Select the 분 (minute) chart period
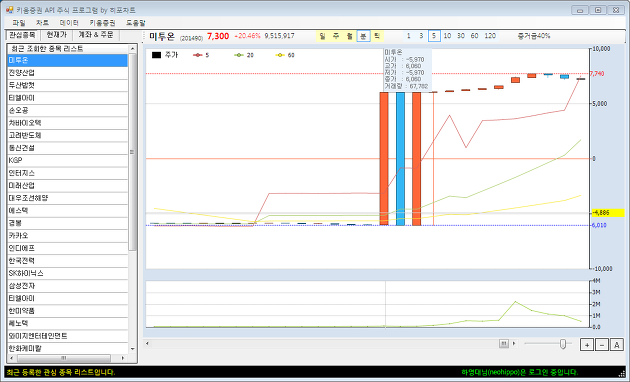 363,36
